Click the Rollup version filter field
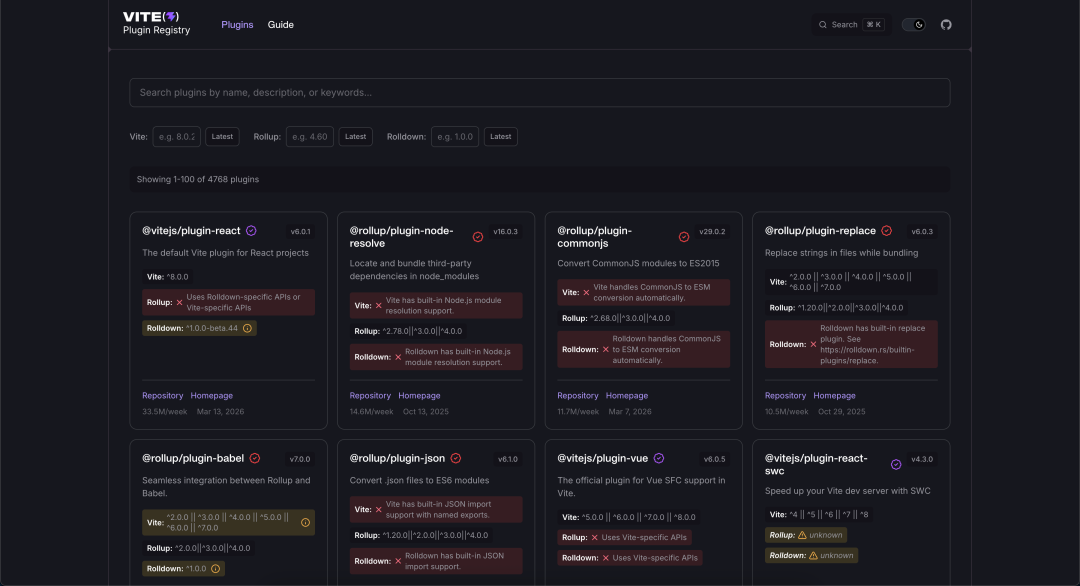Image resolution: width=1080 pixels, height=586 pixels. tap(310, 136)
